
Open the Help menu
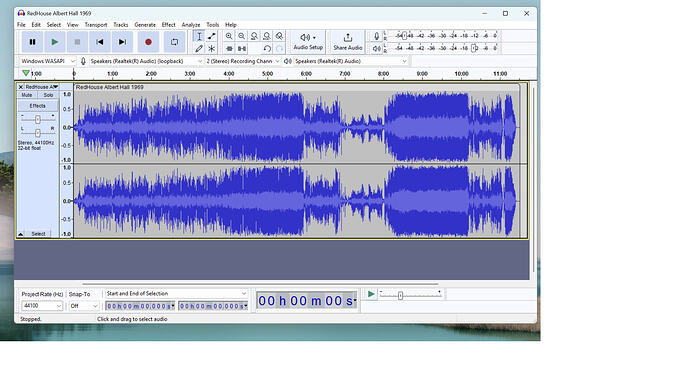(x=231, y=25)
